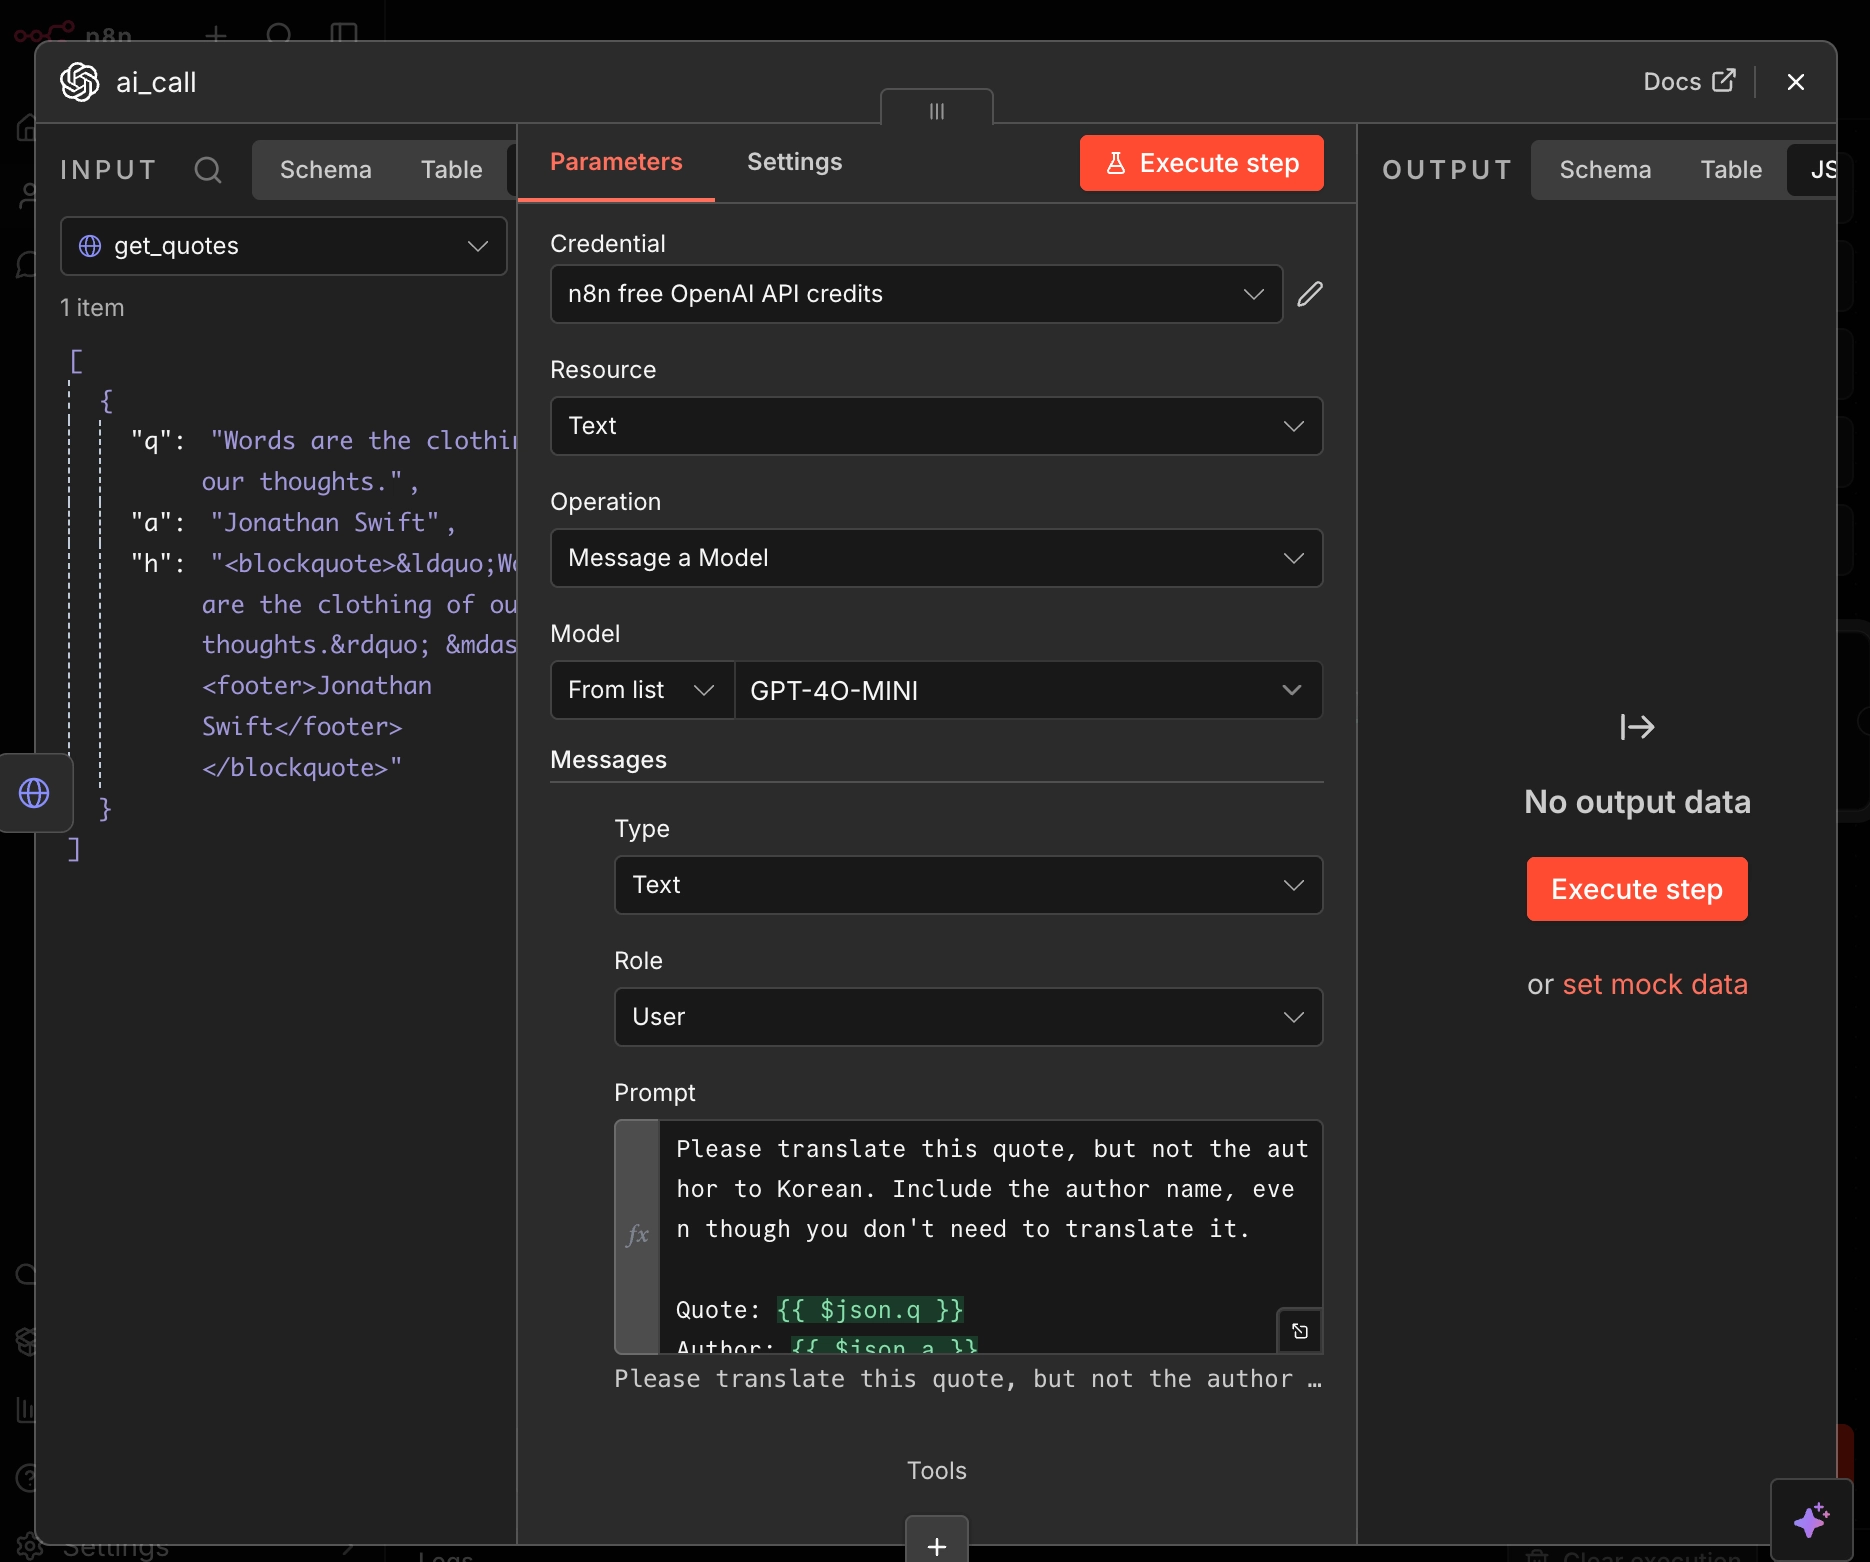Click the {{ $json.q }} expression in the prompt
Image resolution: width=1870 pixels, height=1562 pixels.
tap(870, 1310)
